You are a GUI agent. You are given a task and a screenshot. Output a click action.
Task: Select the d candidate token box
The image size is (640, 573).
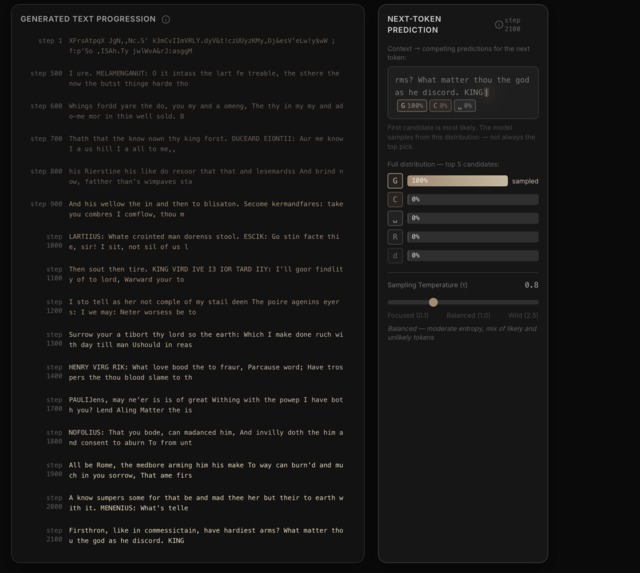(x=395, y=255)
